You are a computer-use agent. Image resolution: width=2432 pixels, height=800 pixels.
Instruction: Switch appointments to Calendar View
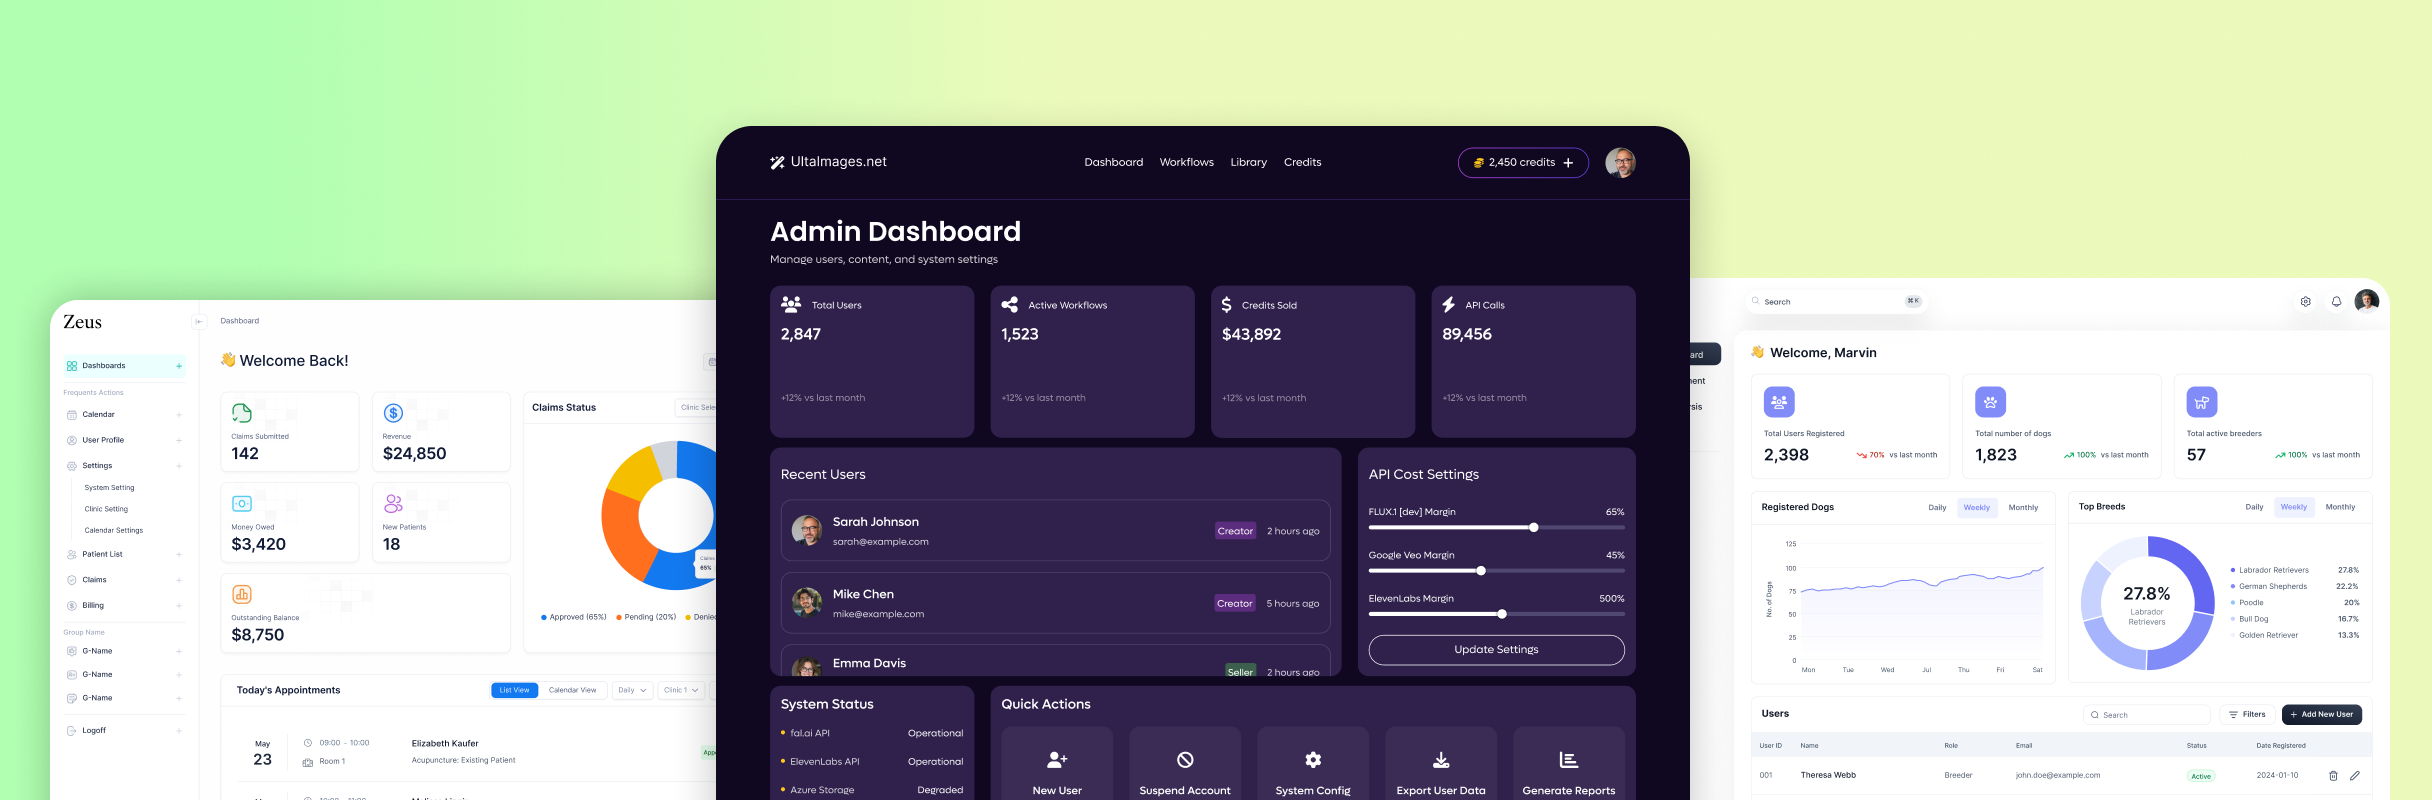point(572,690)
